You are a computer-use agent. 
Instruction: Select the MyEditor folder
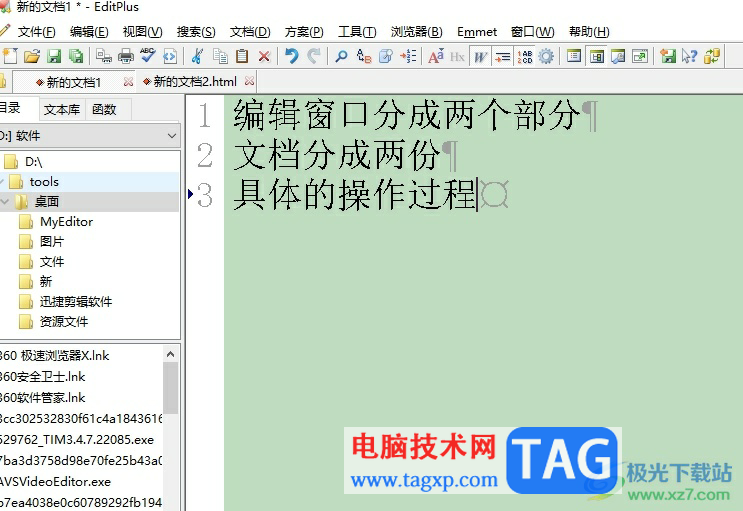66,222
